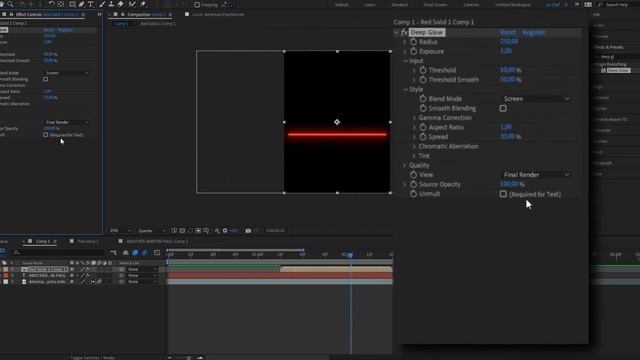640x360 pixels.
Task: Switch to the Learn workspace
Action: point(370,5)
